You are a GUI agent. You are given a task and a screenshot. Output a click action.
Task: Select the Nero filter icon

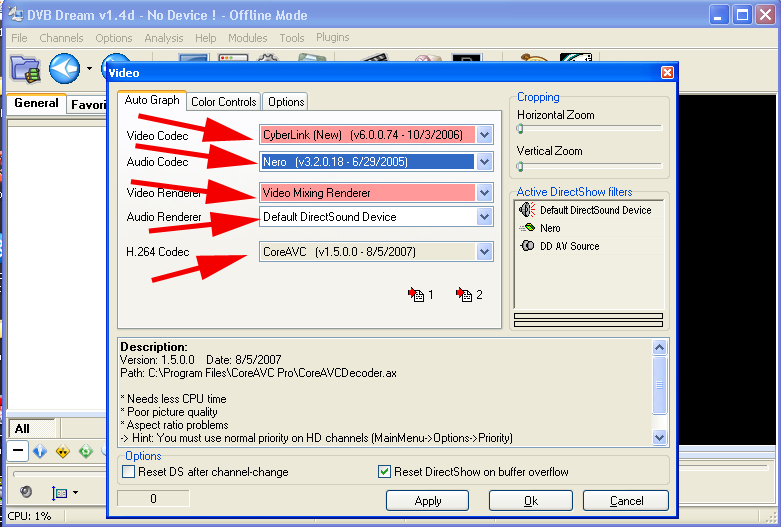(527, 228)
